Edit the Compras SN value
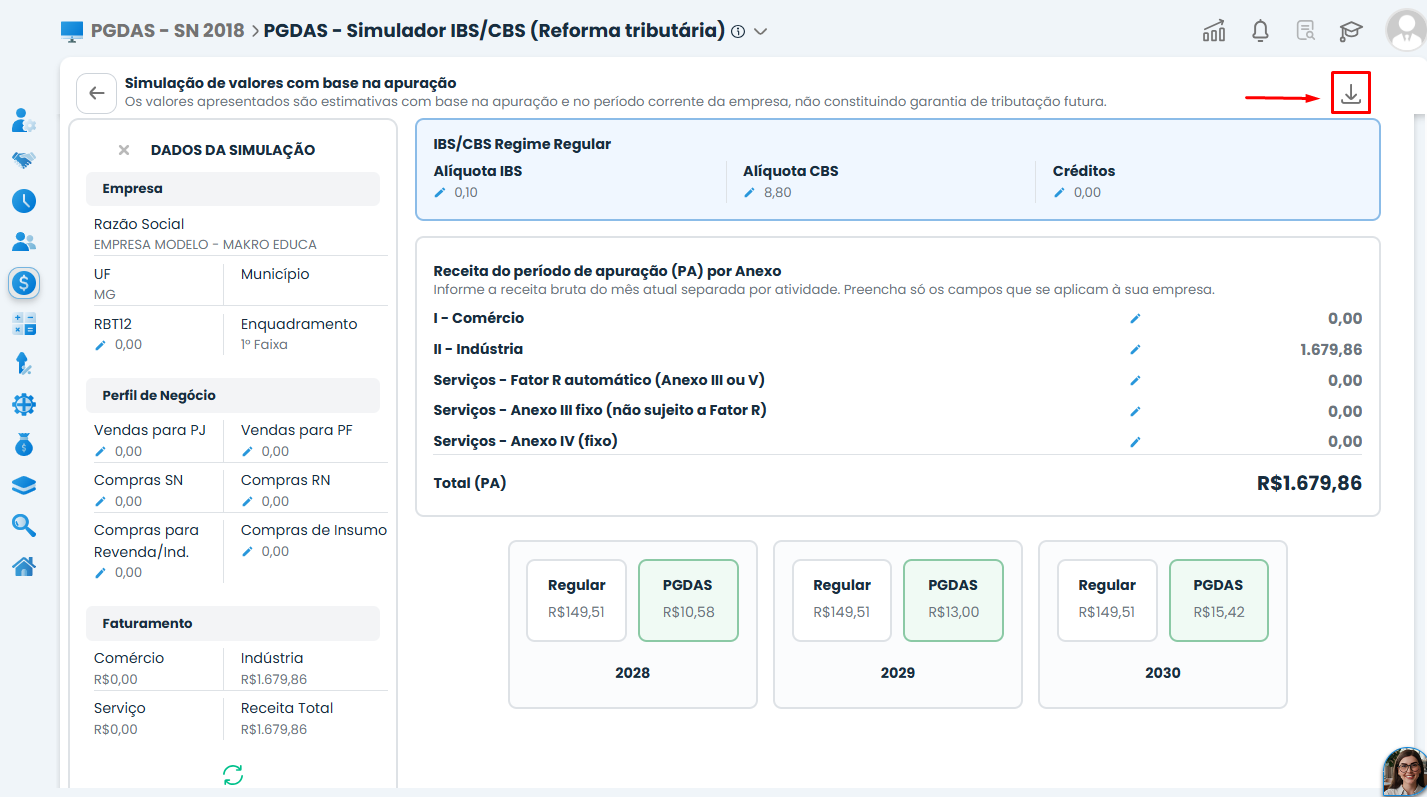 click(x=100, y=501)
